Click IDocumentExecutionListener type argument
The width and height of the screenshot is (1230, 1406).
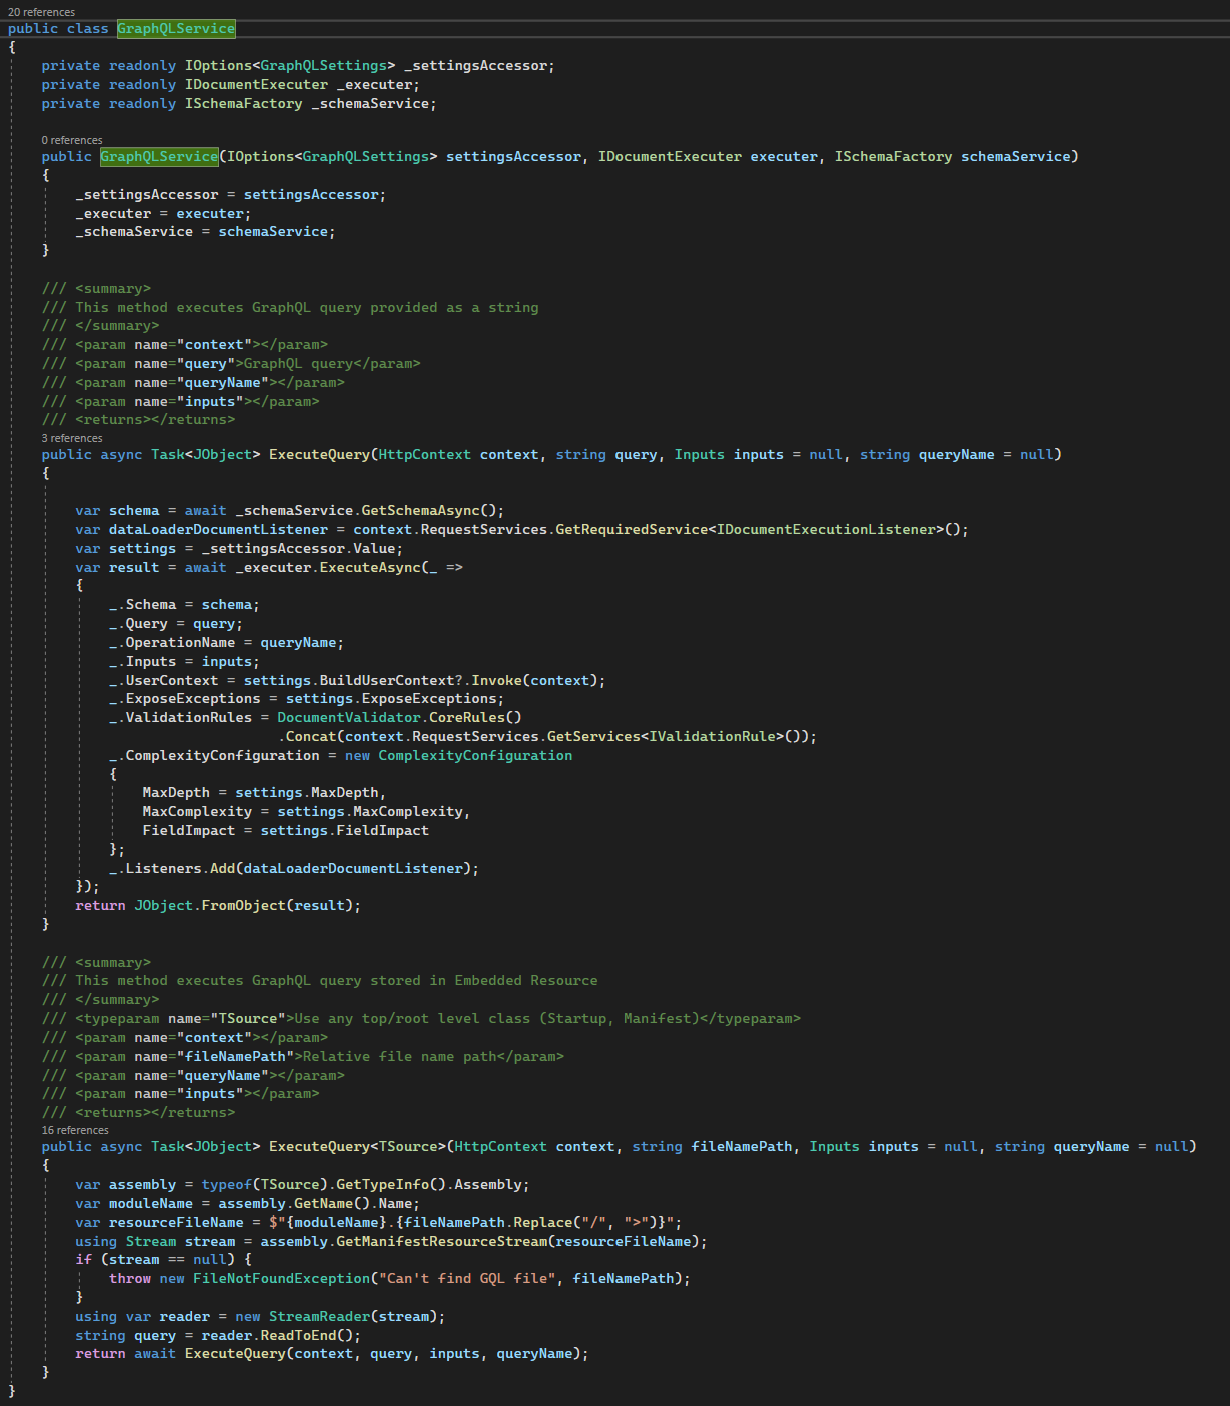coord(825,530)
